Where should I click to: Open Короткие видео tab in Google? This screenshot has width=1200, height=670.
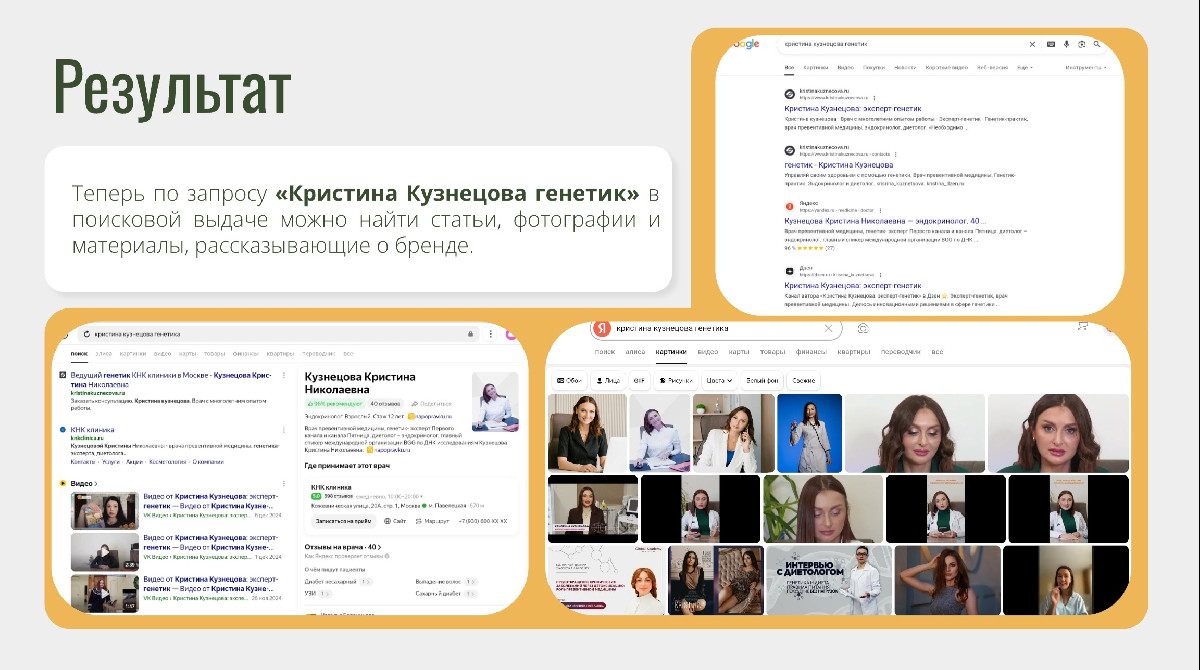pyautogui.click(x=946, y=67)
